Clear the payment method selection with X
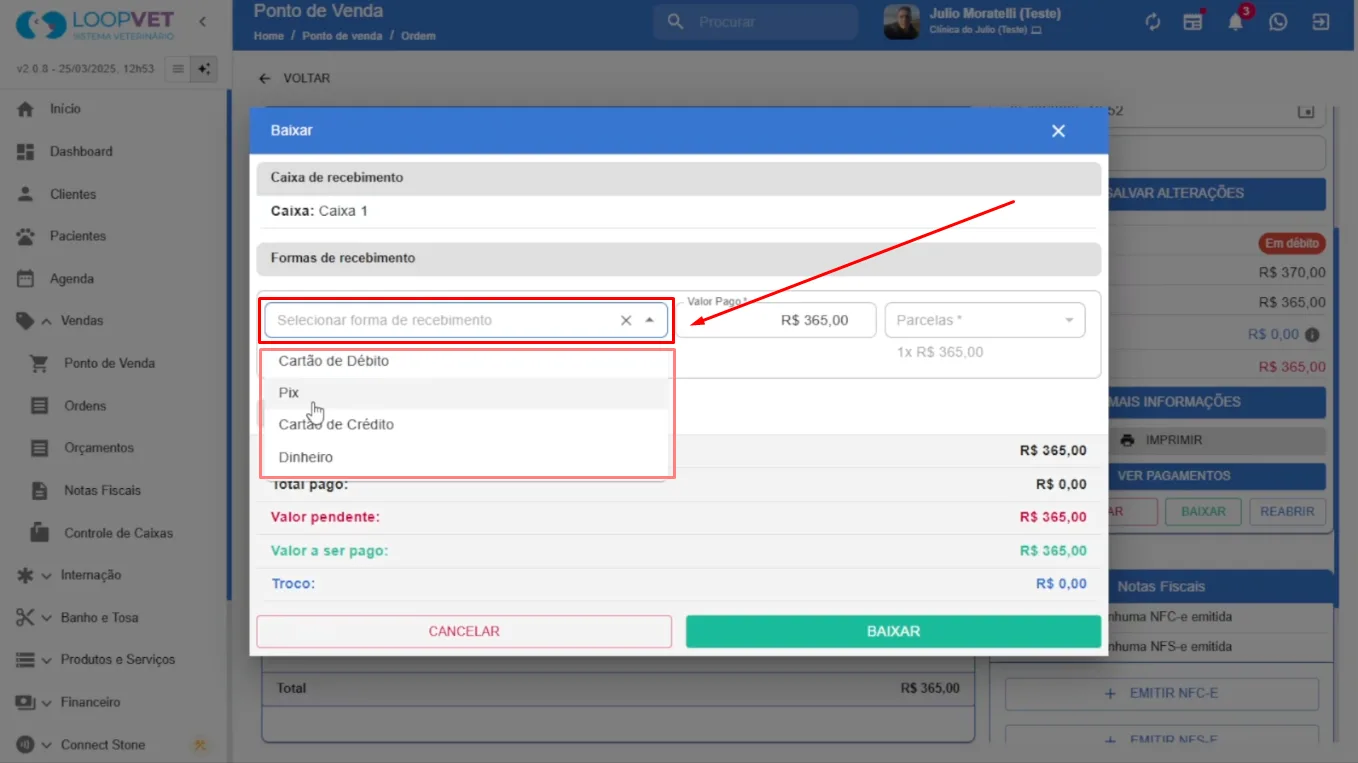 click(626, 320)
